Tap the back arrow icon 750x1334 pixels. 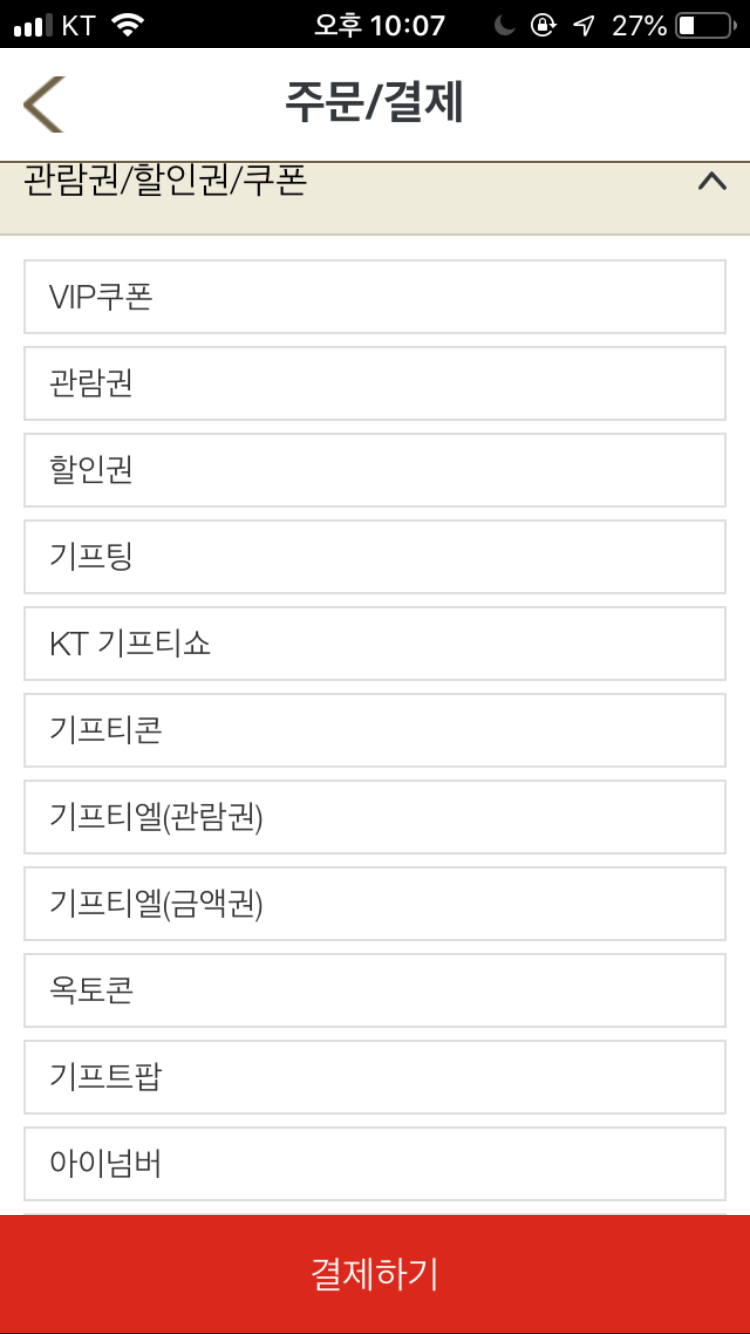coord(43,104)
